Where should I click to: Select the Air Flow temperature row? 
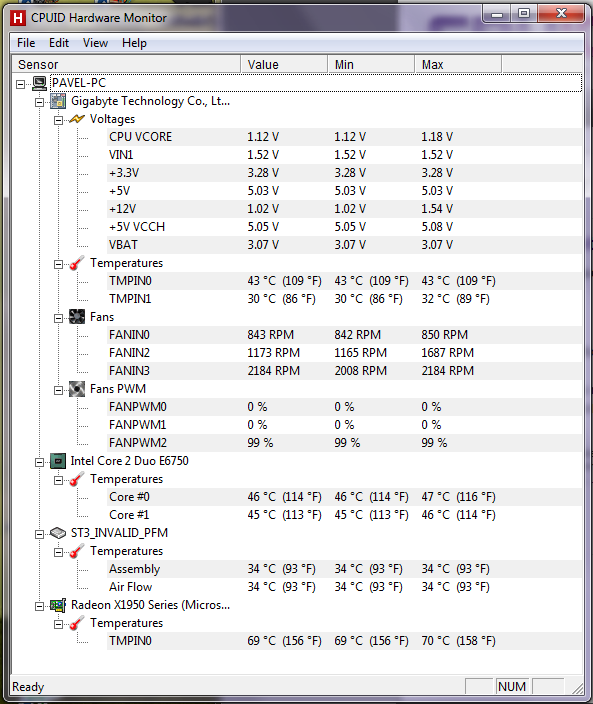[344, 587]
